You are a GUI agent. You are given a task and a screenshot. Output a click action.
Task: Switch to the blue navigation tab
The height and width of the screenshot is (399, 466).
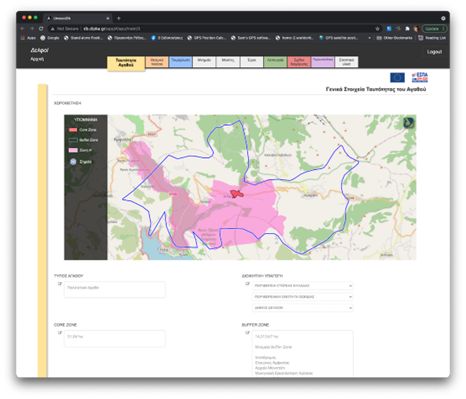click(x=180, y=62)
